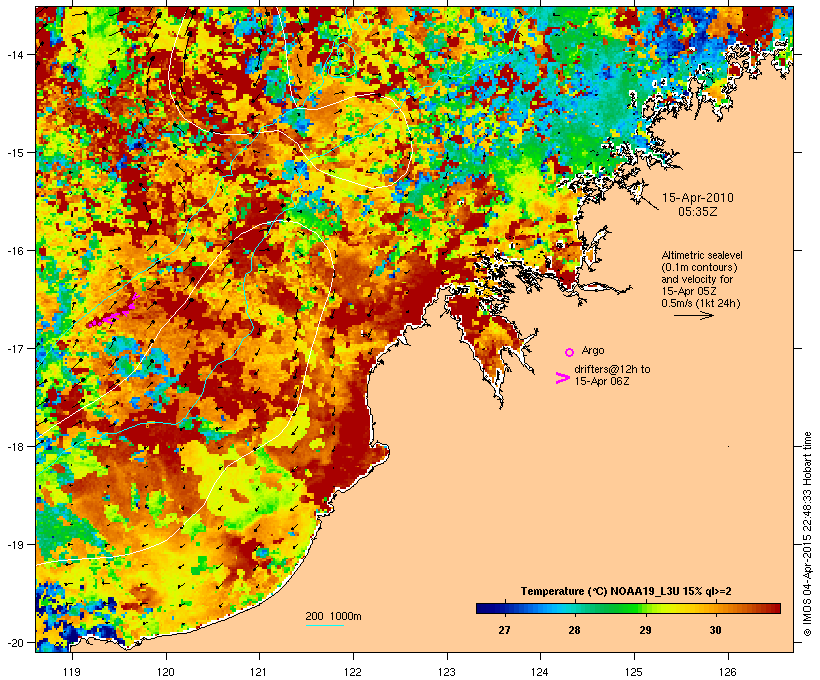Click the time label 05:35Z
Image resolution: width=820 pixels, height=680 pixels.
(698, 212)
